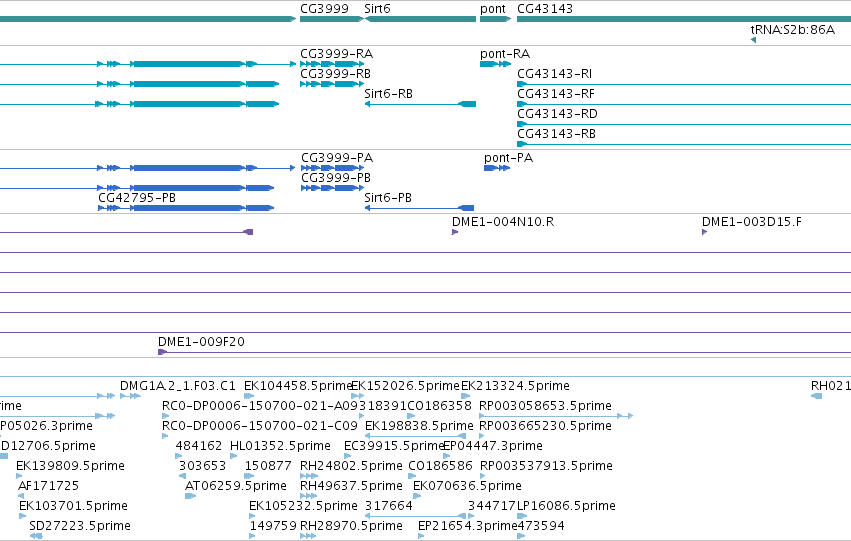Select the Sirt6 gene label
Image resolution: width=851 pixels, height=541 pixels.
(377, 9)
